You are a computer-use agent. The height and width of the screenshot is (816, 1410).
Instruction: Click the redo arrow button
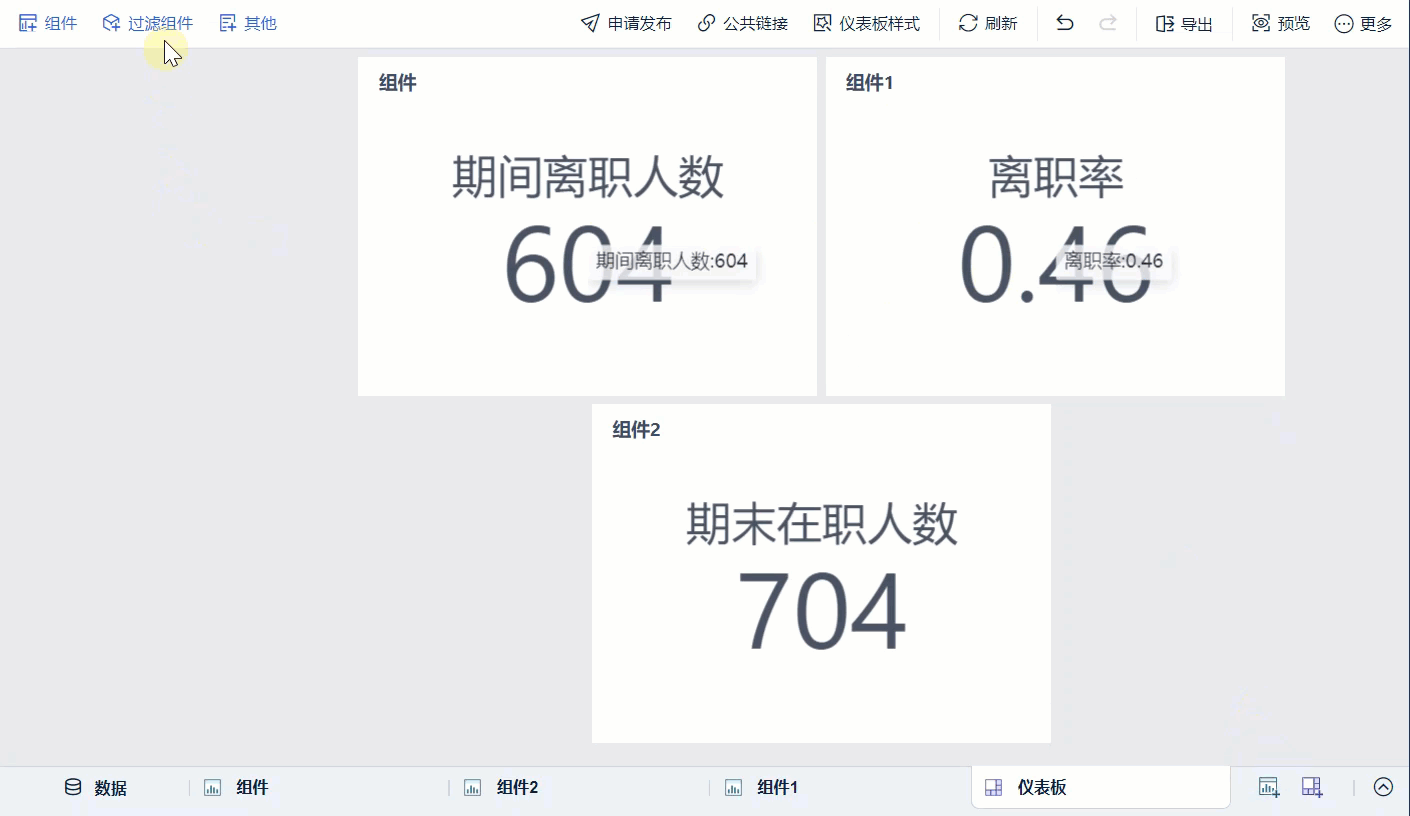tap(1108, 23)
